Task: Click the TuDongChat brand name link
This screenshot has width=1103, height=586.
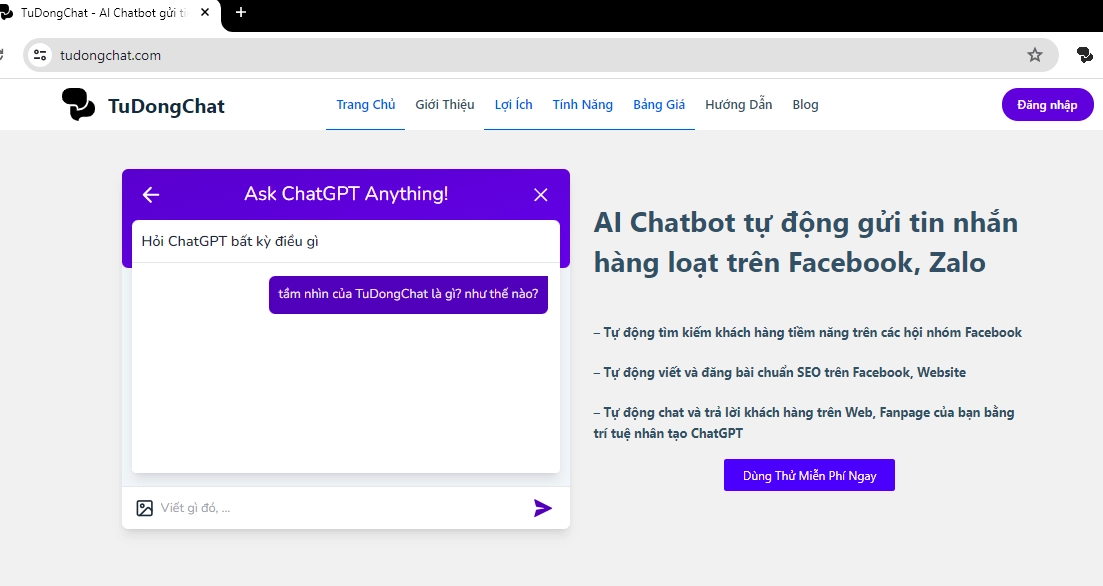Action: (x=166, y=106)
